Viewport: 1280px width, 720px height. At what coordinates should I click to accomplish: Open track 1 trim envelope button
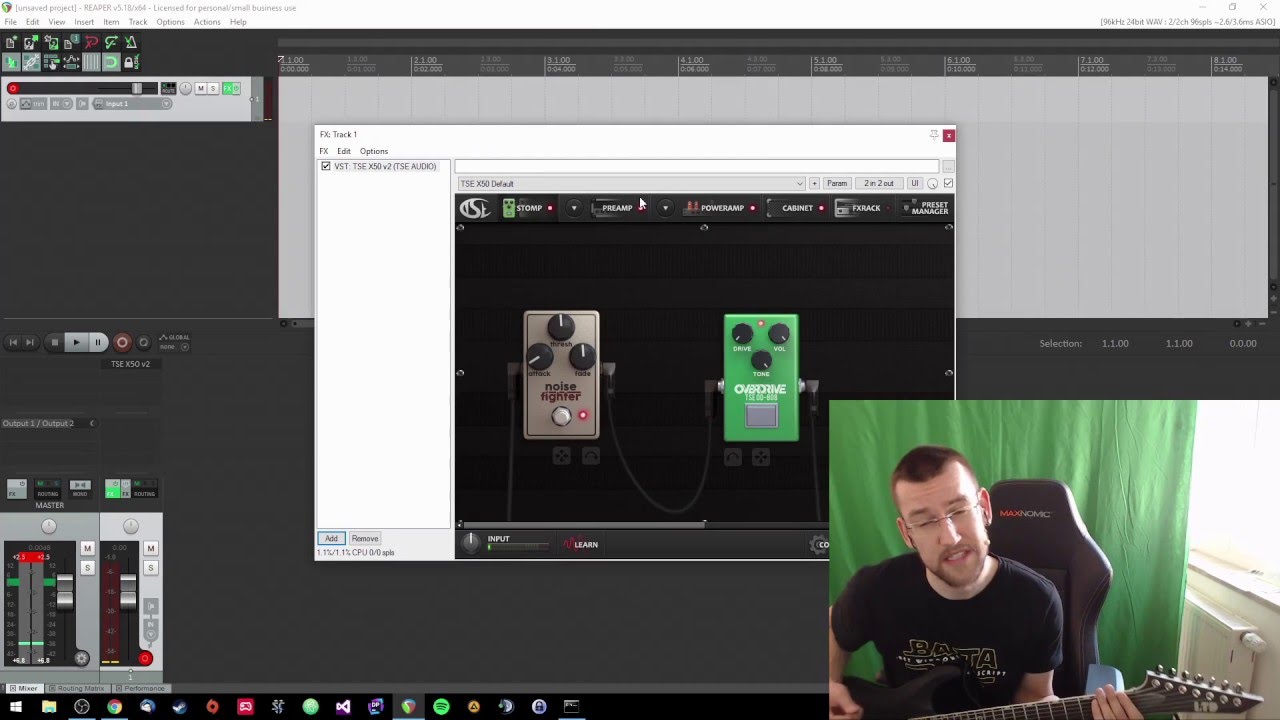pyautogui.click(x=33, y=104)
